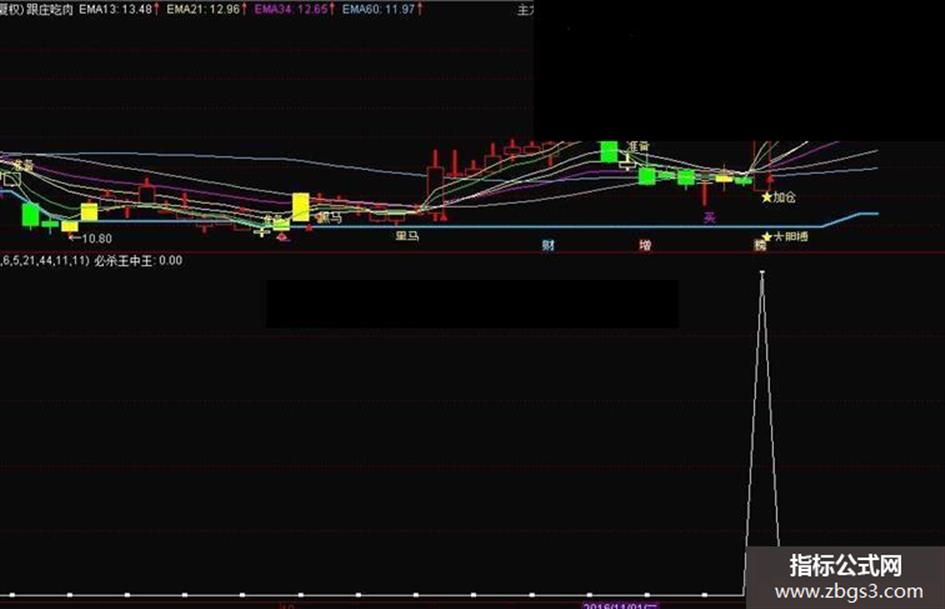Image resolution: width=945 pixels, height=609 pixels.
Task: Select the 10.80 low price arrow label
Action: [90, 239]
